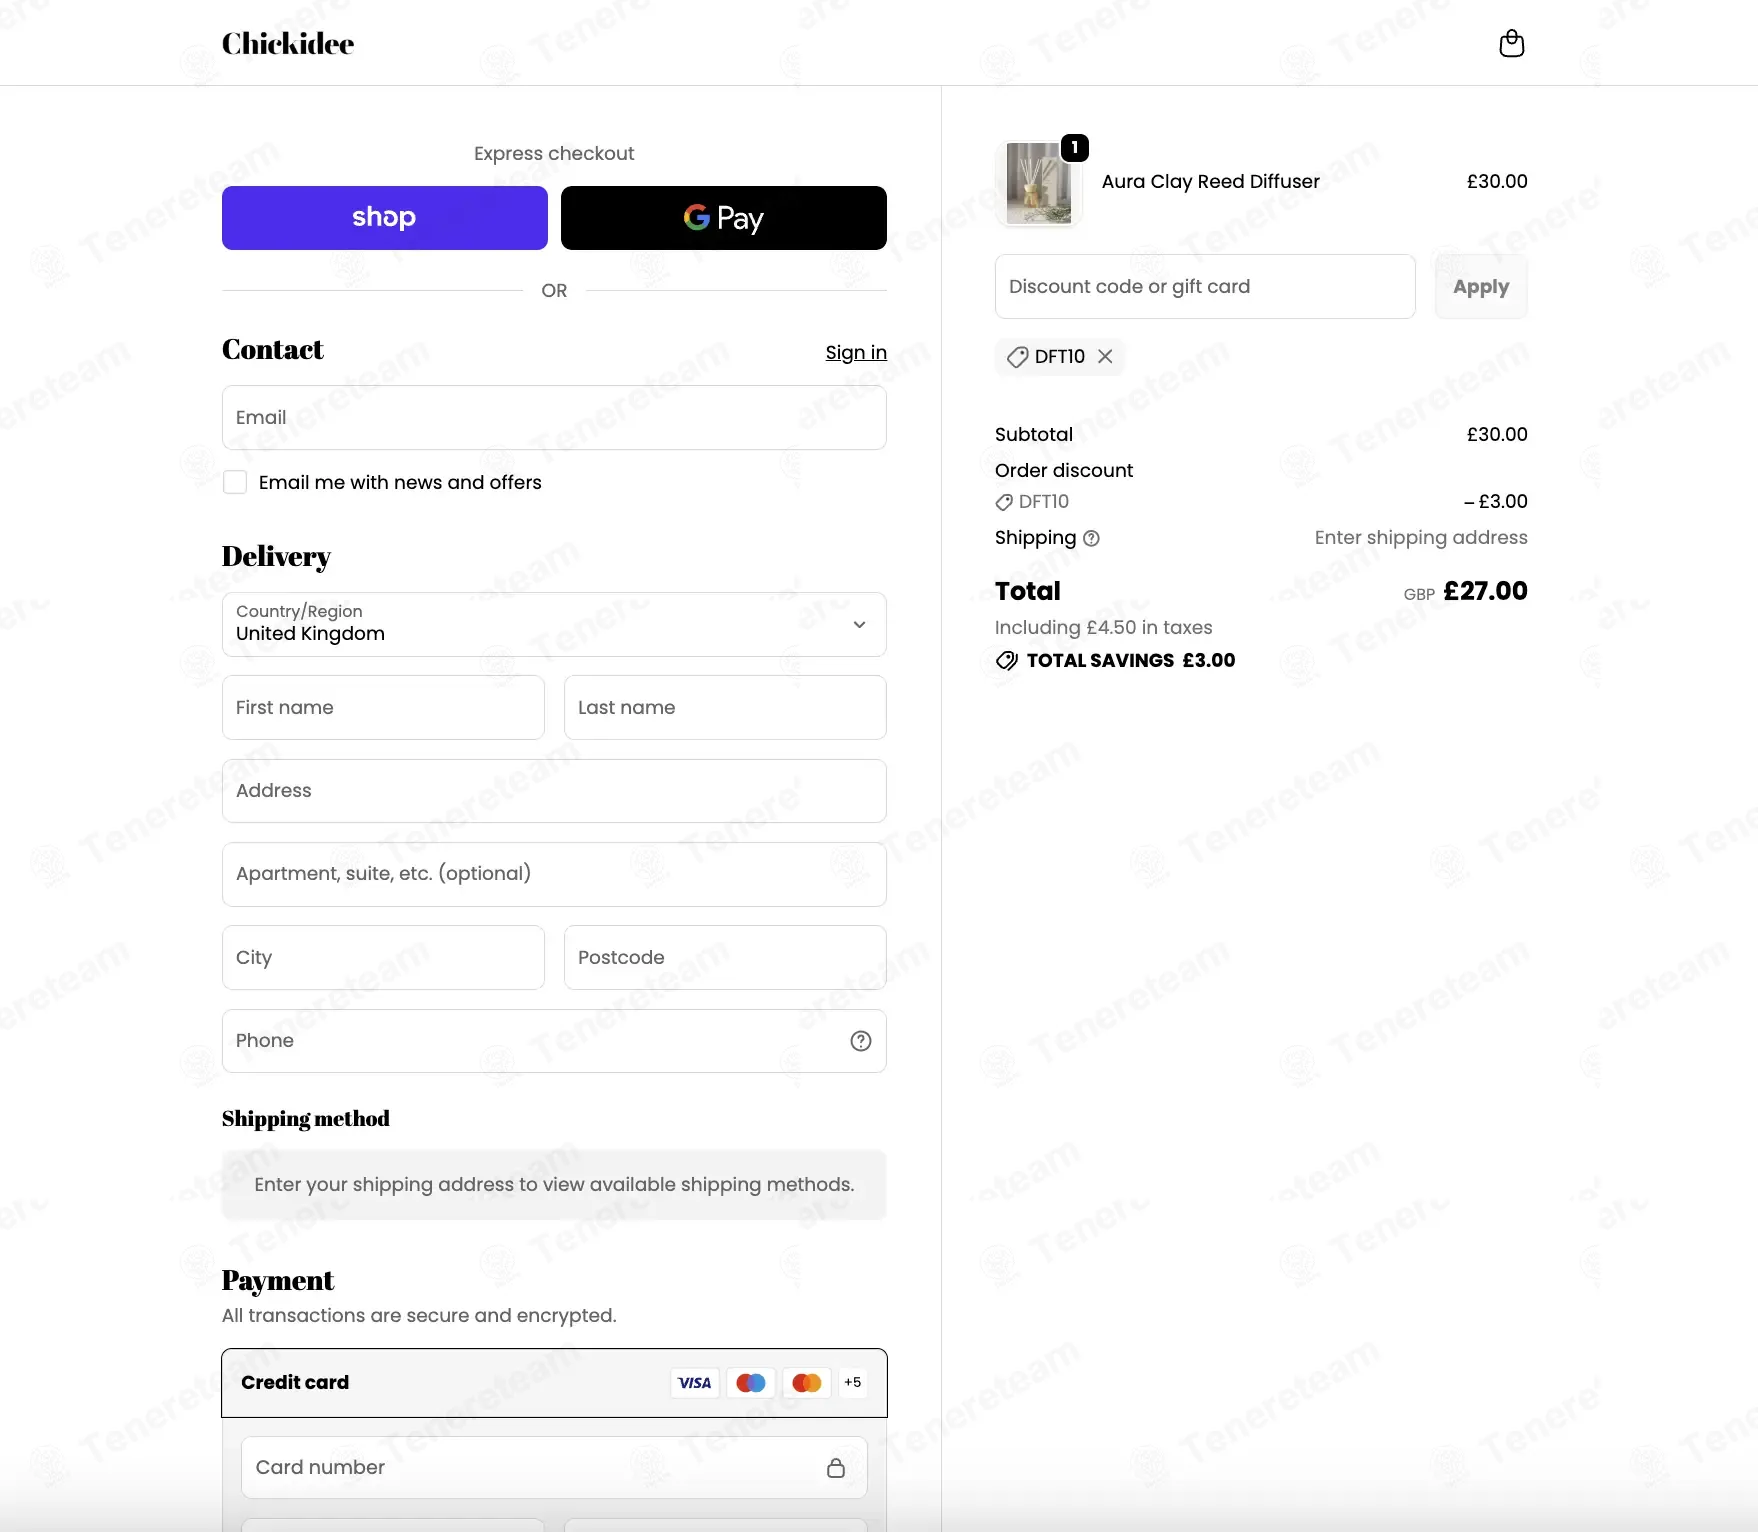The height and width of the screenshot is (1532, 1758).
Task: Click the Express checkout heading
Action: coord(554,154)
